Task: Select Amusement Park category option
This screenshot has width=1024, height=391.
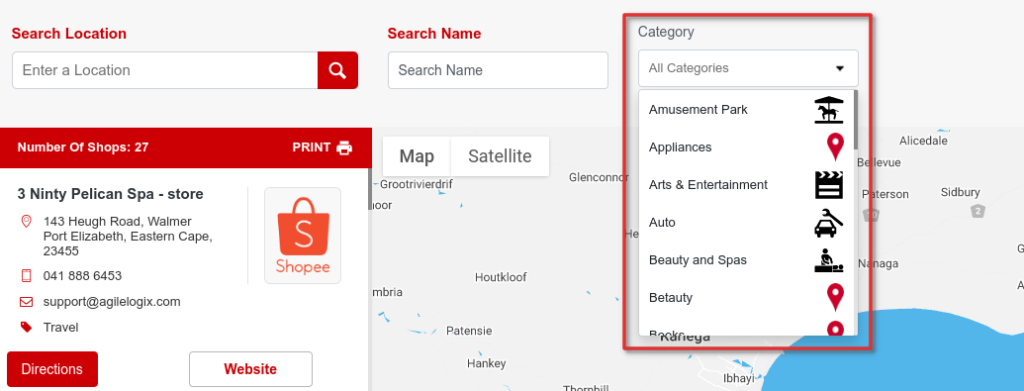Action: click(x=745, y=110)
